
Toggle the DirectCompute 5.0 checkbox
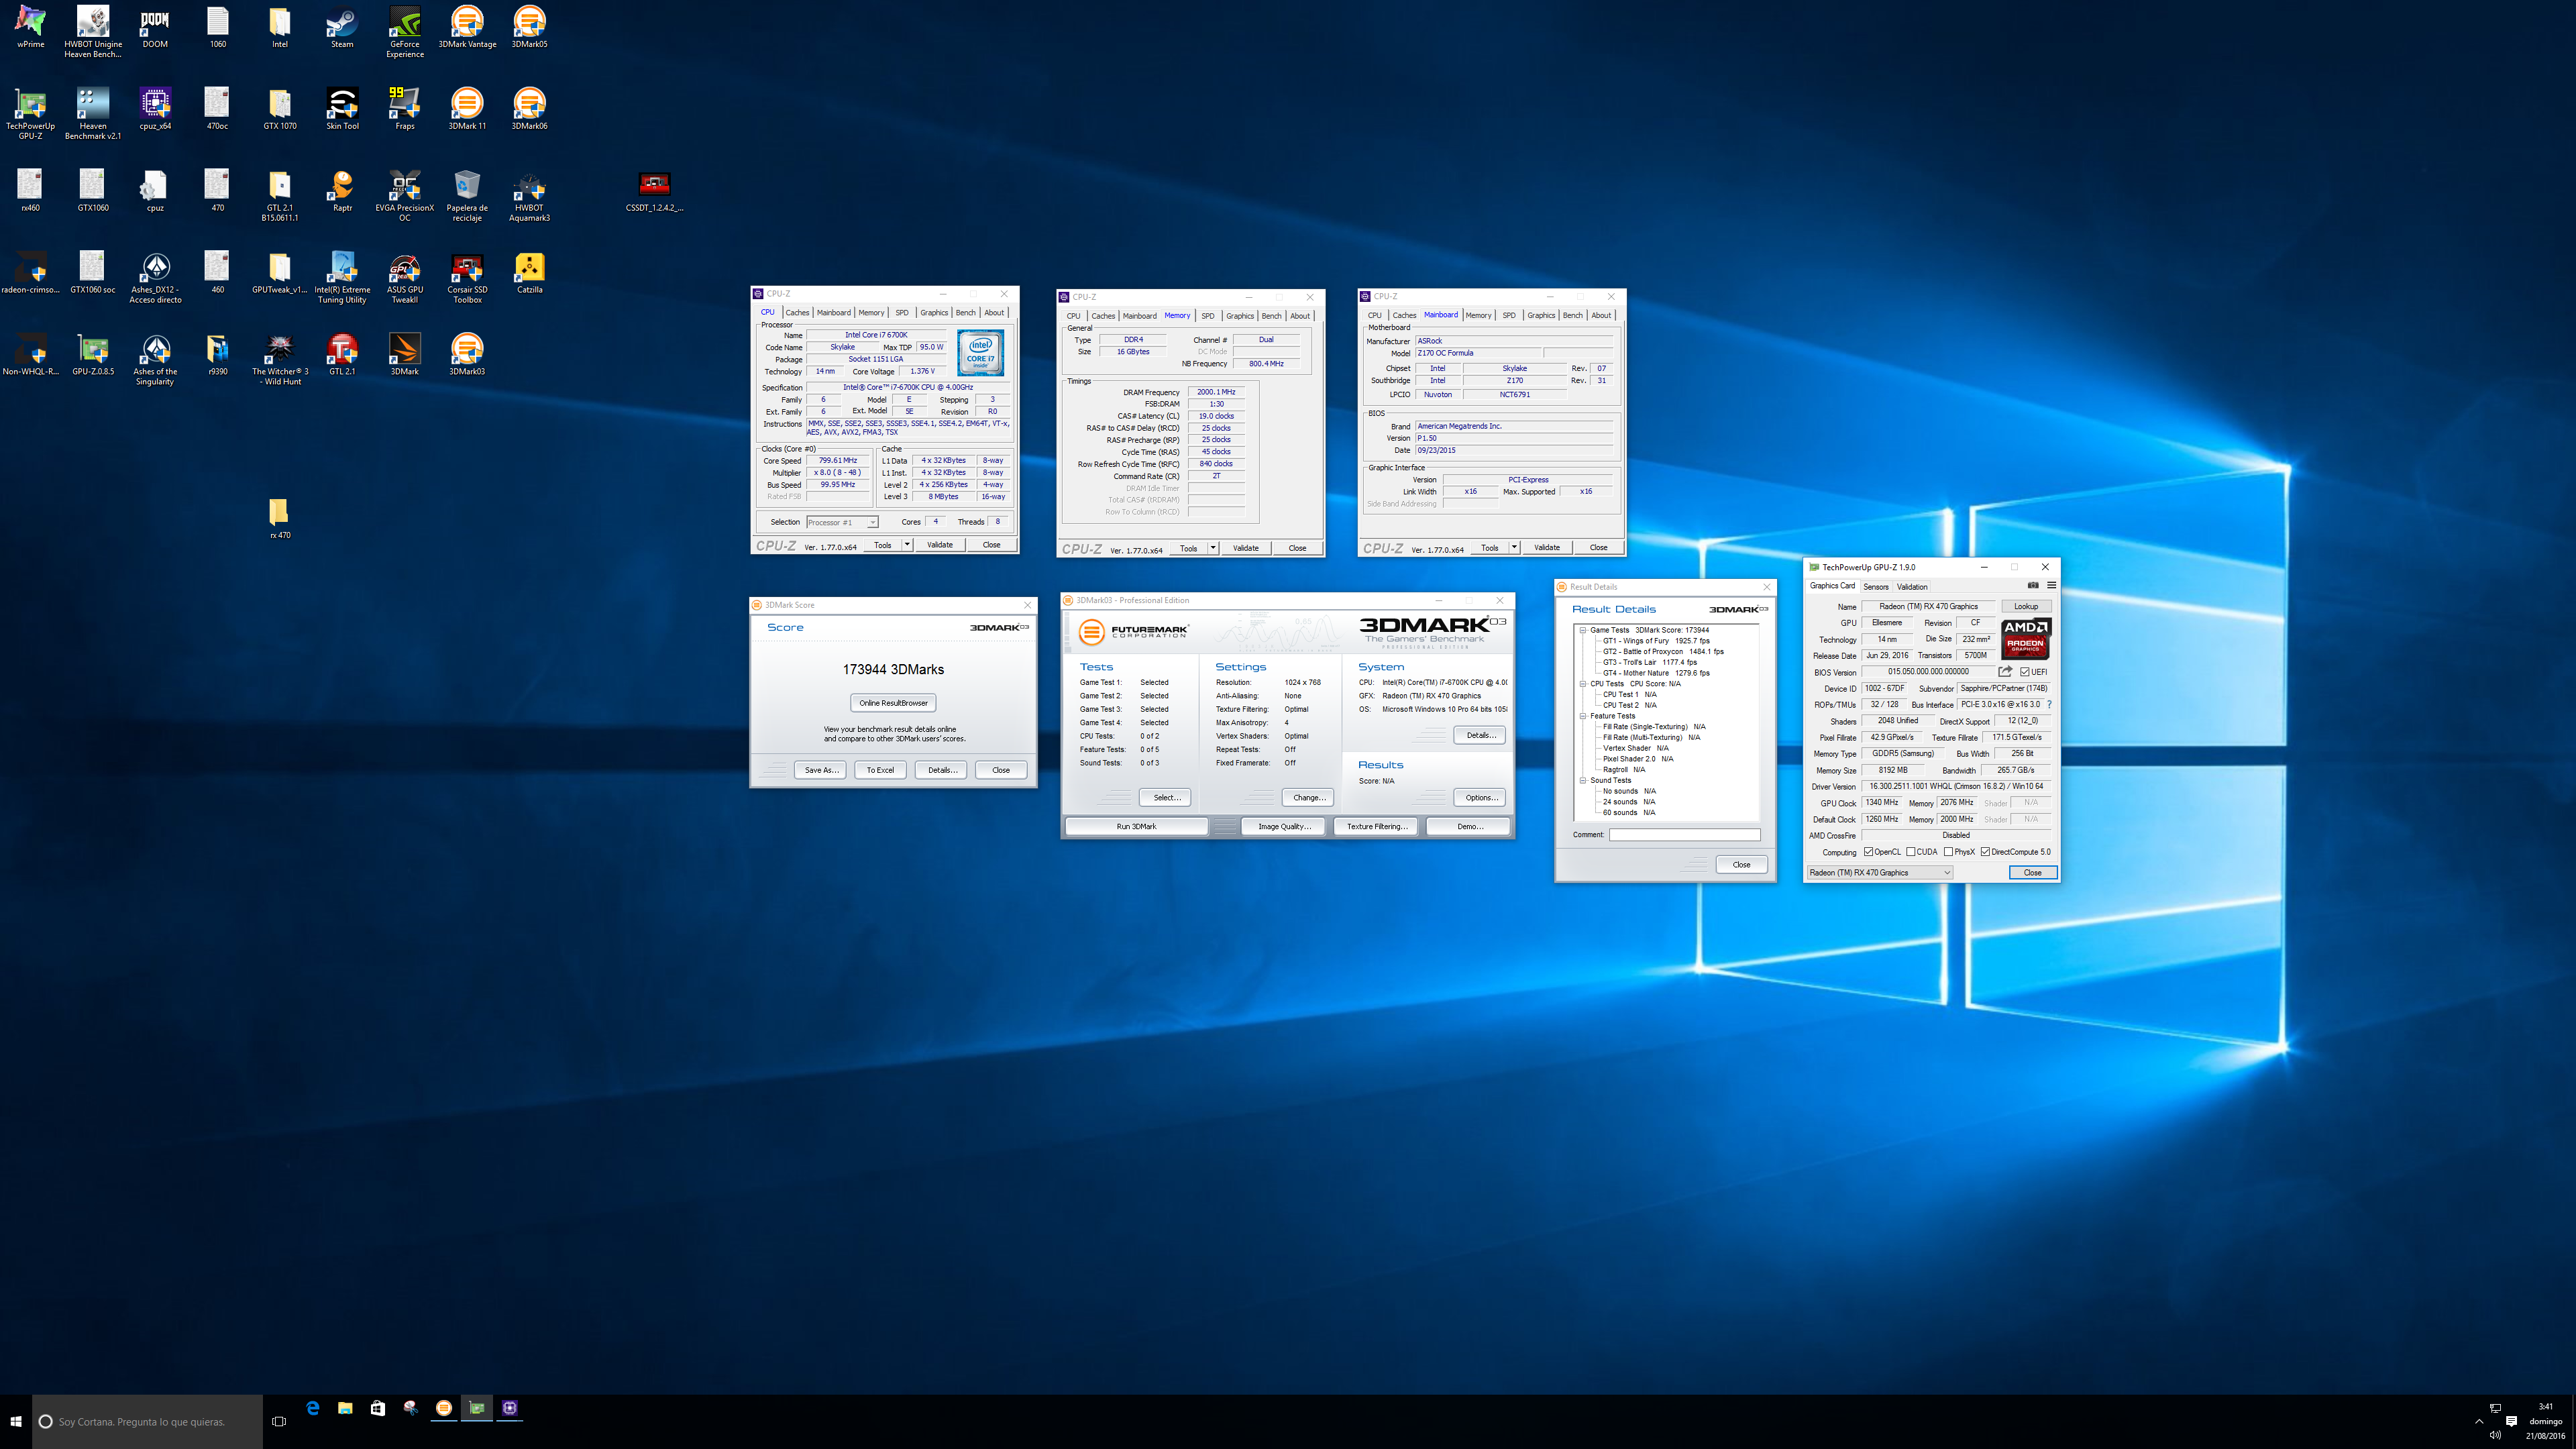coord(1985,852)
